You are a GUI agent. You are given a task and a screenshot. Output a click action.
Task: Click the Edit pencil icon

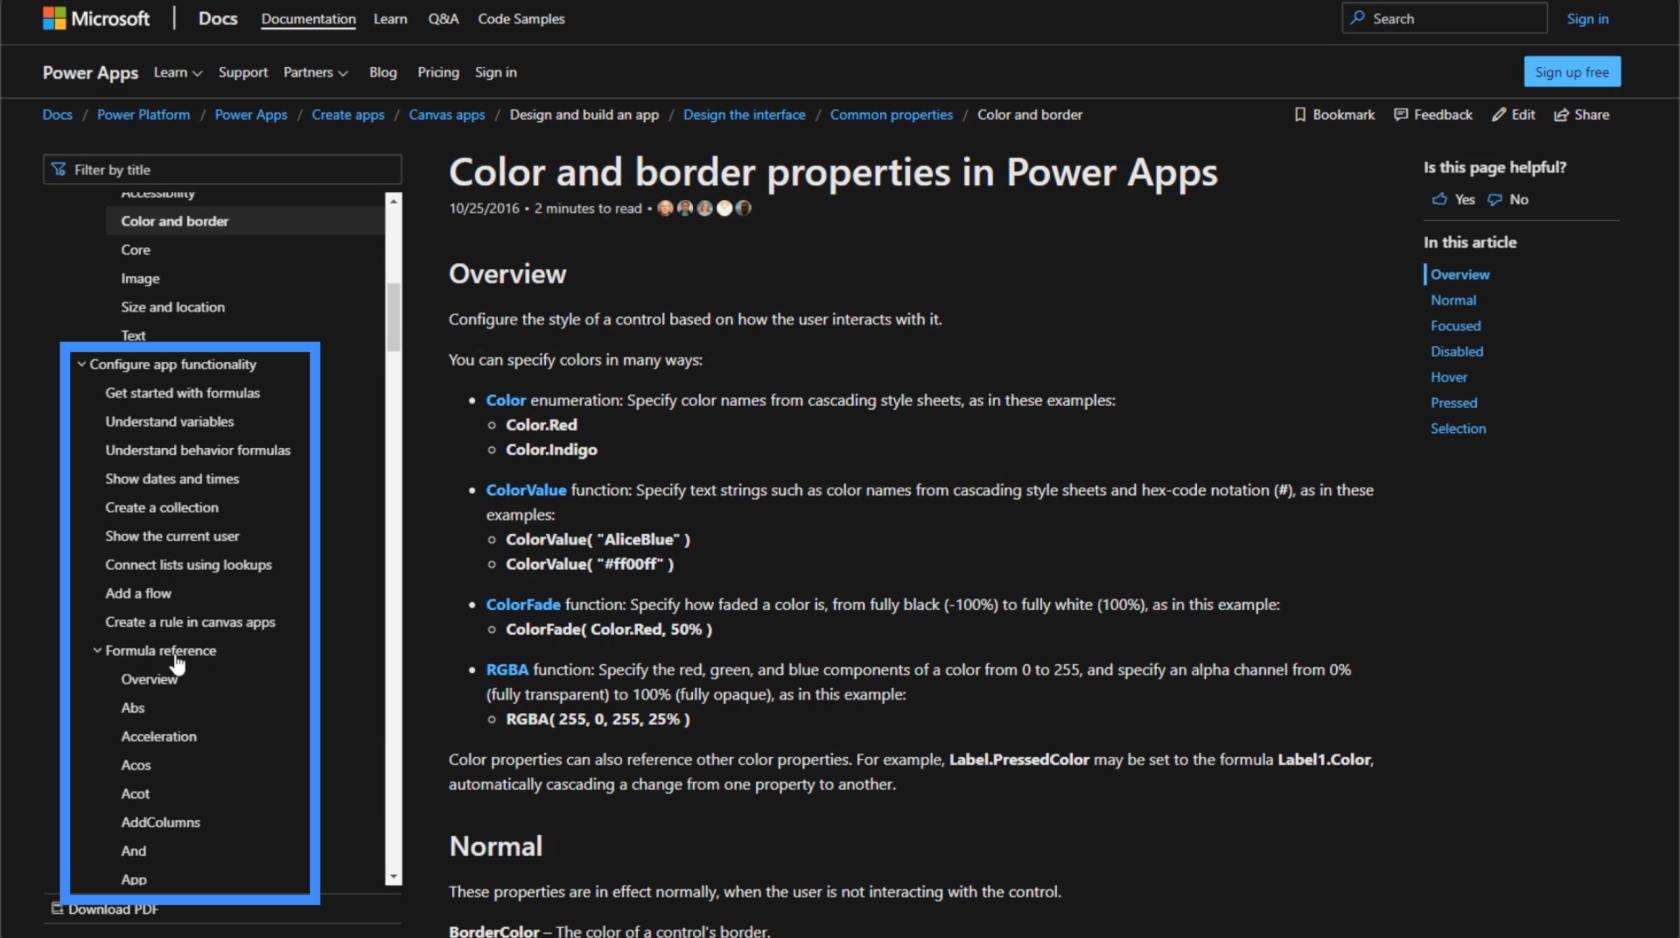pyautogui.click(x=1499, y=115)
